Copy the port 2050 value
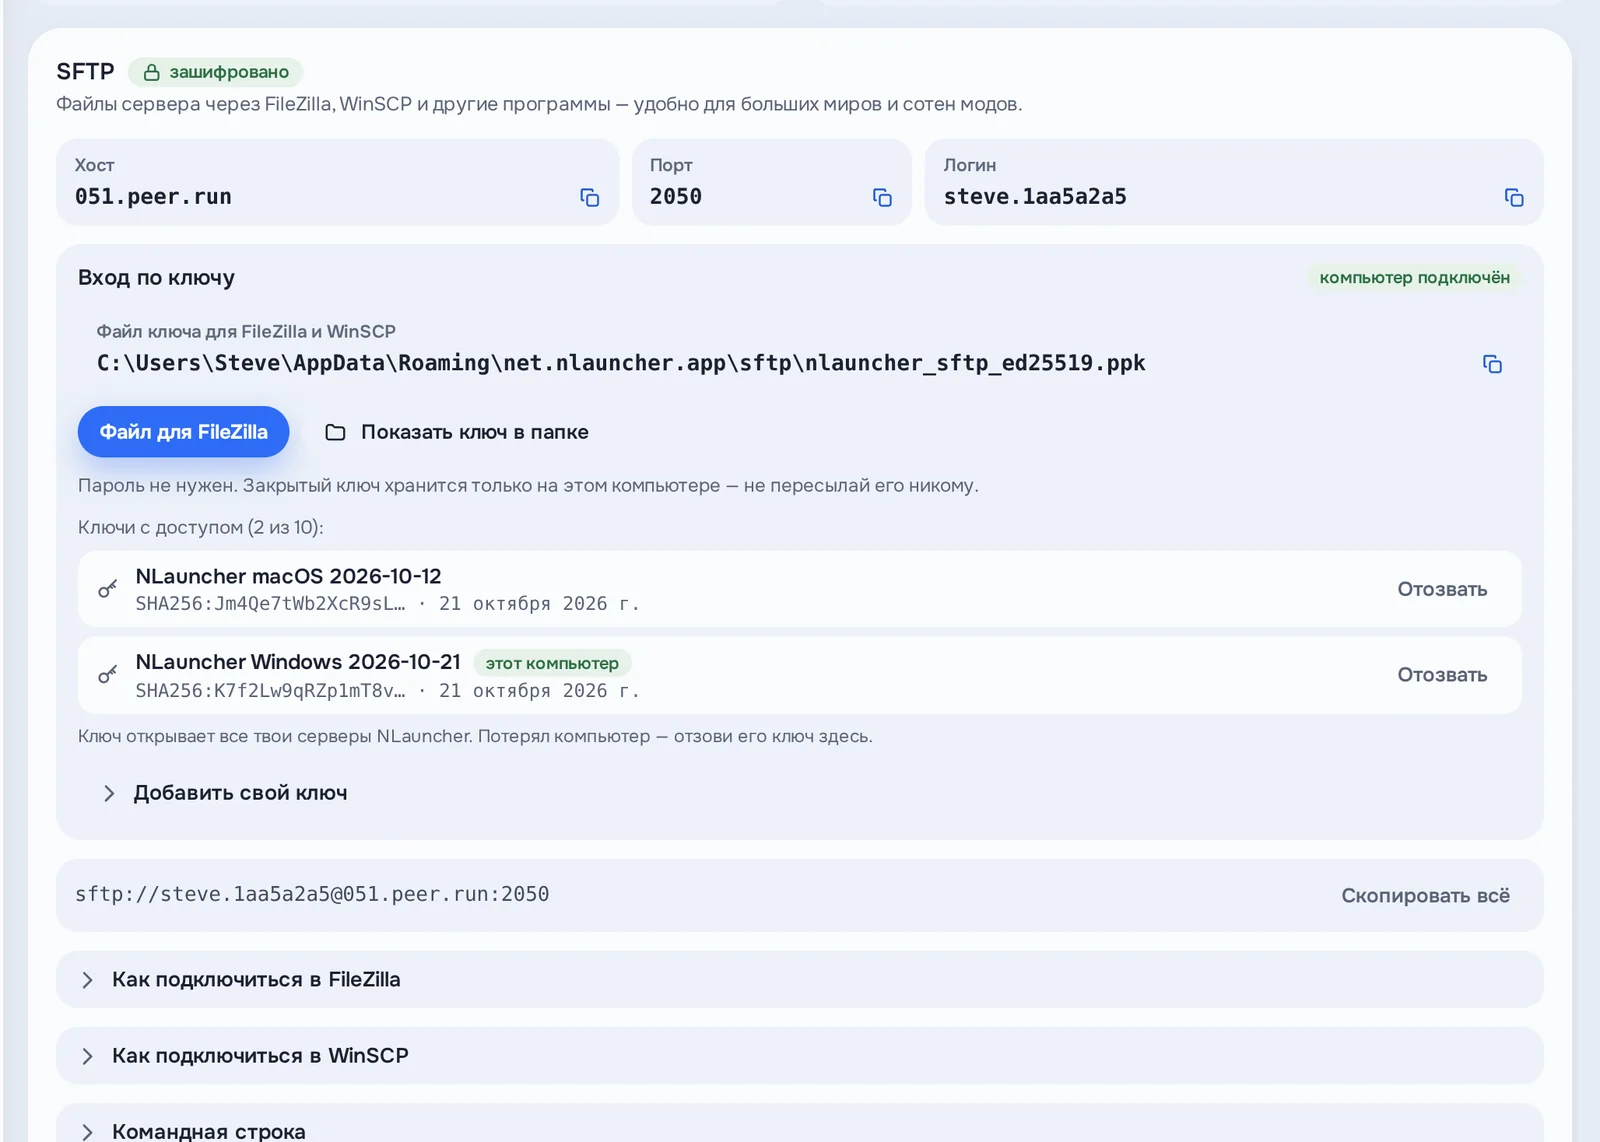 pyautogui.click(x=882, y=198)
